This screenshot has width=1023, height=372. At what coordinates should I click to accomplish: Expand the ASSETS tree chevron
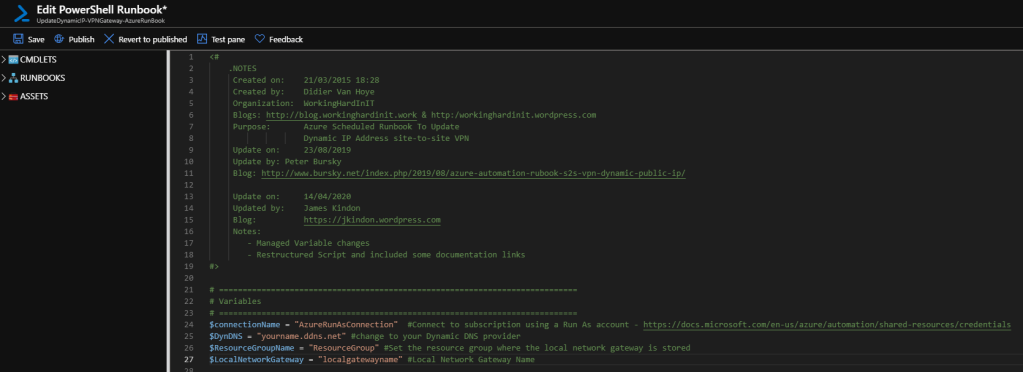4,97
